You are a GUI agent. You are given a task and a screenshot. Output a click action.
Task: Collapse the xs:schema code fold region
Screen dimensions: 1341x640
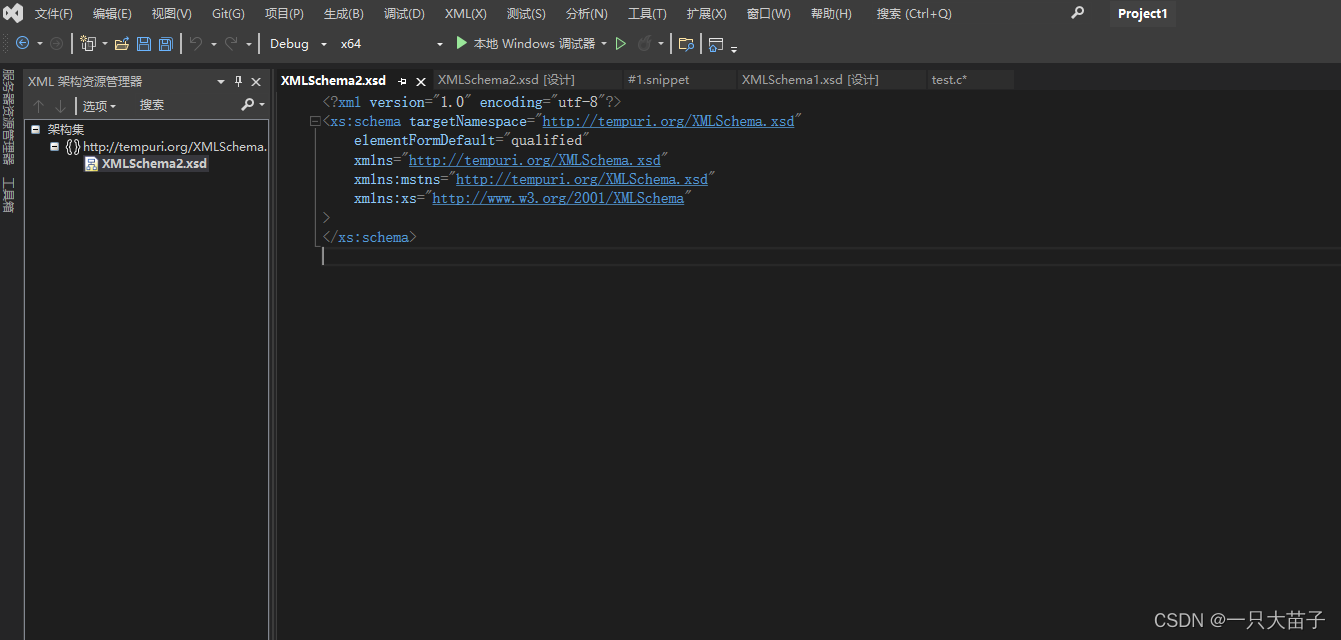pos(315,121)
